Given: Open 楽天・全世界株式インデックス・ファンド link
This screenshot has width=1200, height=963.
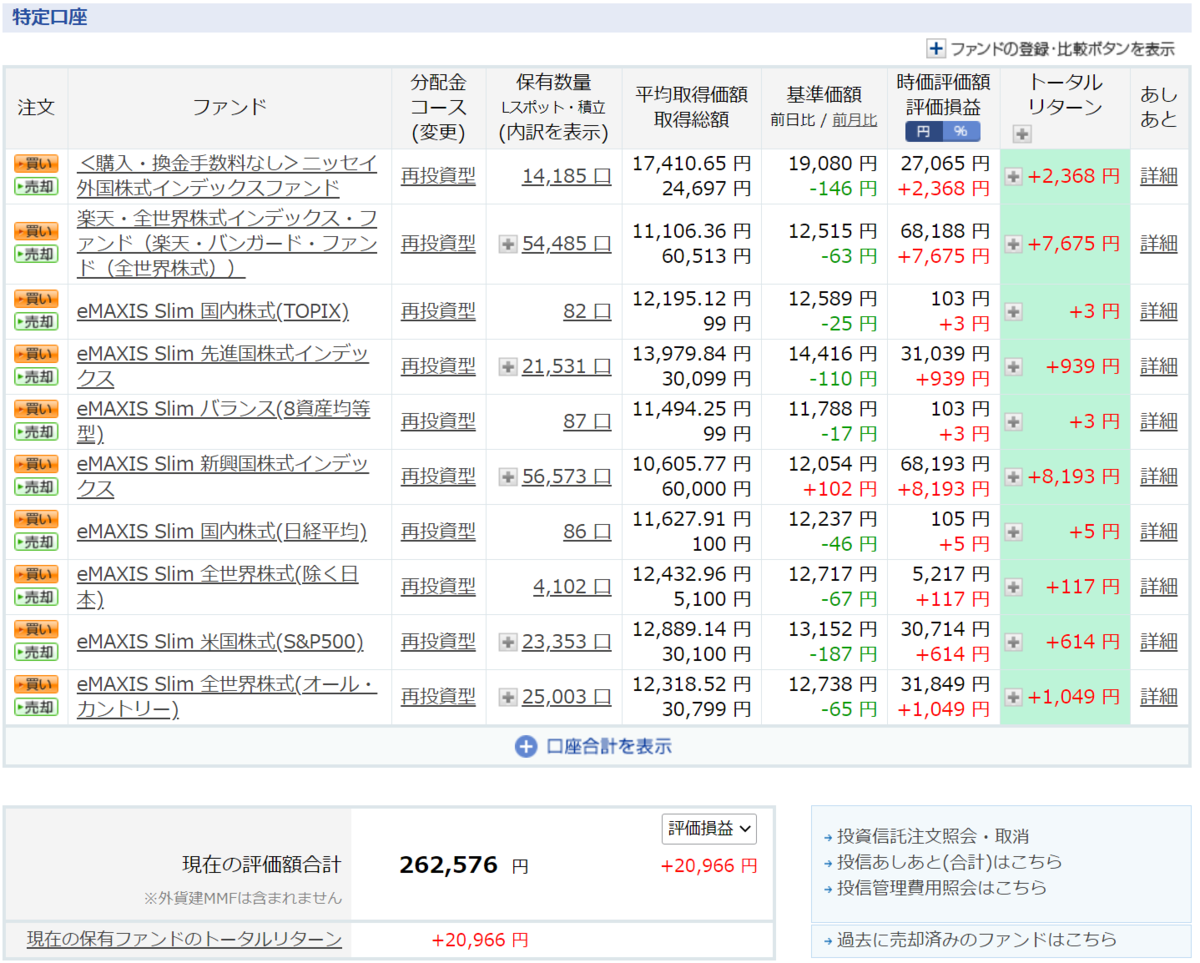Looking at the screenshot, I should coord(228,243).
